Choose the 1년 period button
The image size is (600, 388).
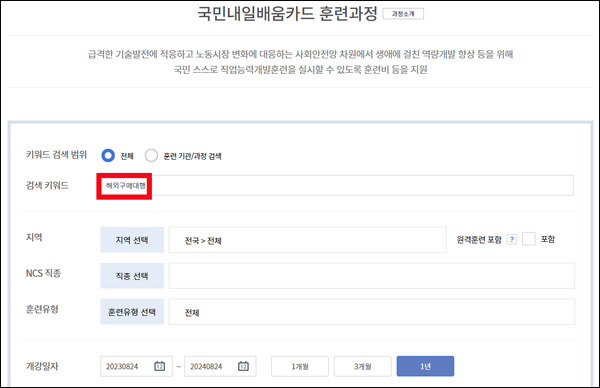[x=426, y=366]
